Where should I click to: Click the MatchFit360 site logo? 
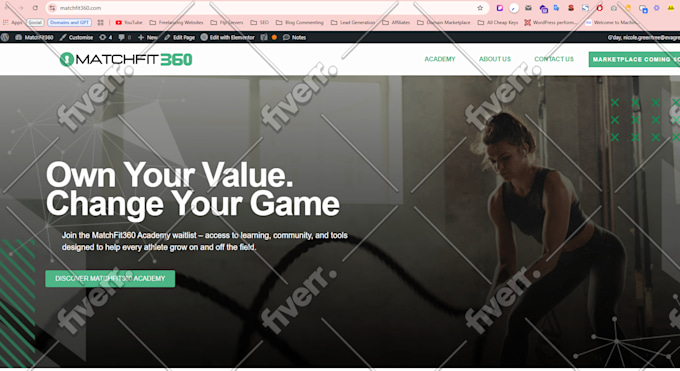pos(126,59)
